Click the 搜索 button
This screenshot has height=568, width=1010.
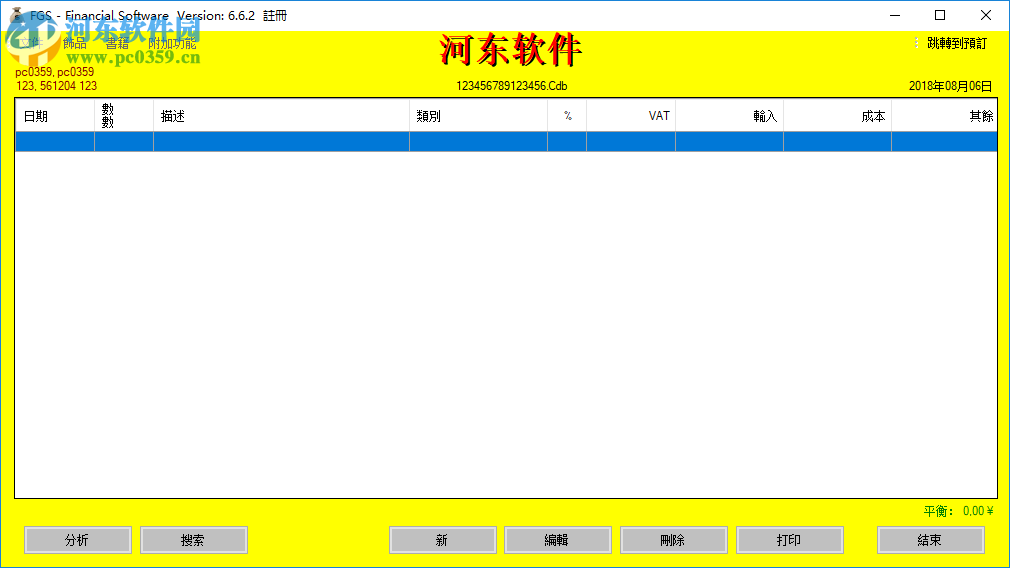[x=193, y=540]
